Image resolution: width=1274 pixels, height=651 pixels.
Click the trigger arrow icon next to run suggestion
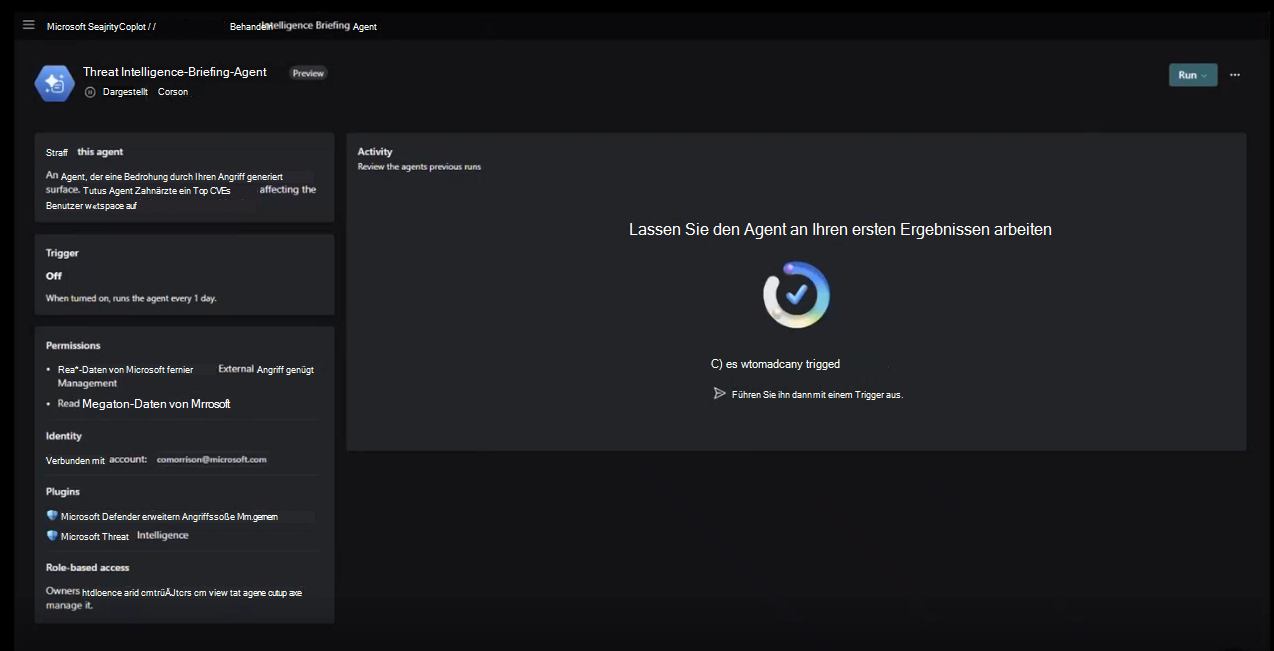coord(719,393)
